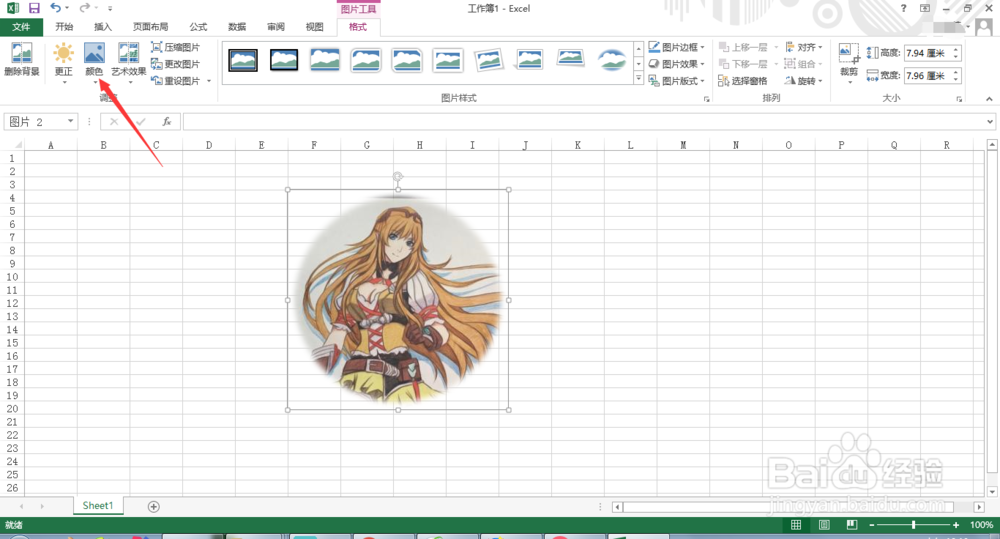Switch to the View (视图) tab
This screenshot has width=1000, height=539.
[314, 27]
